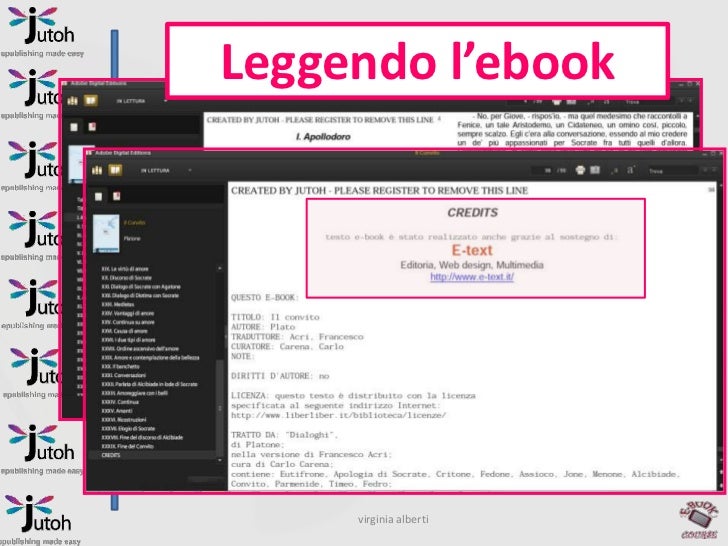Click 'Platone' author name in sidebar
Image resolution: width=728 pixels, height=546 pixels.
pyautogui.click(x=132, y=238)
